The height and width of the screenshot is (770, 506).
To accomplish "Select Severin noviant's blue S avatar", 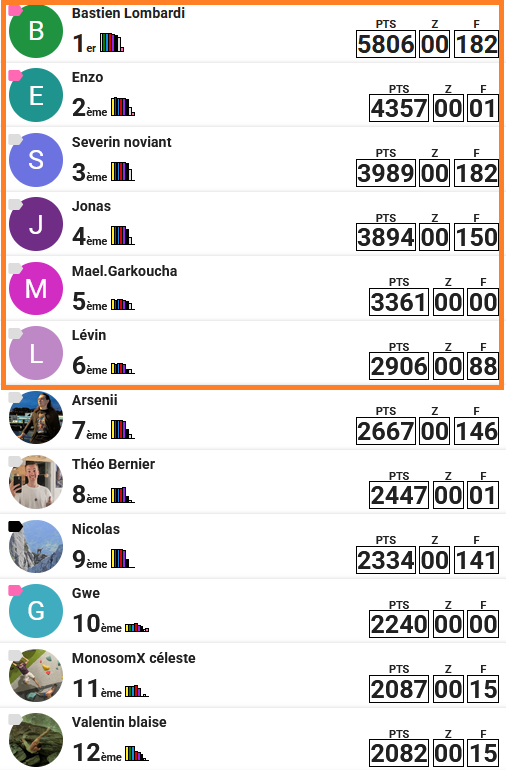I will (x=36, y=160).
